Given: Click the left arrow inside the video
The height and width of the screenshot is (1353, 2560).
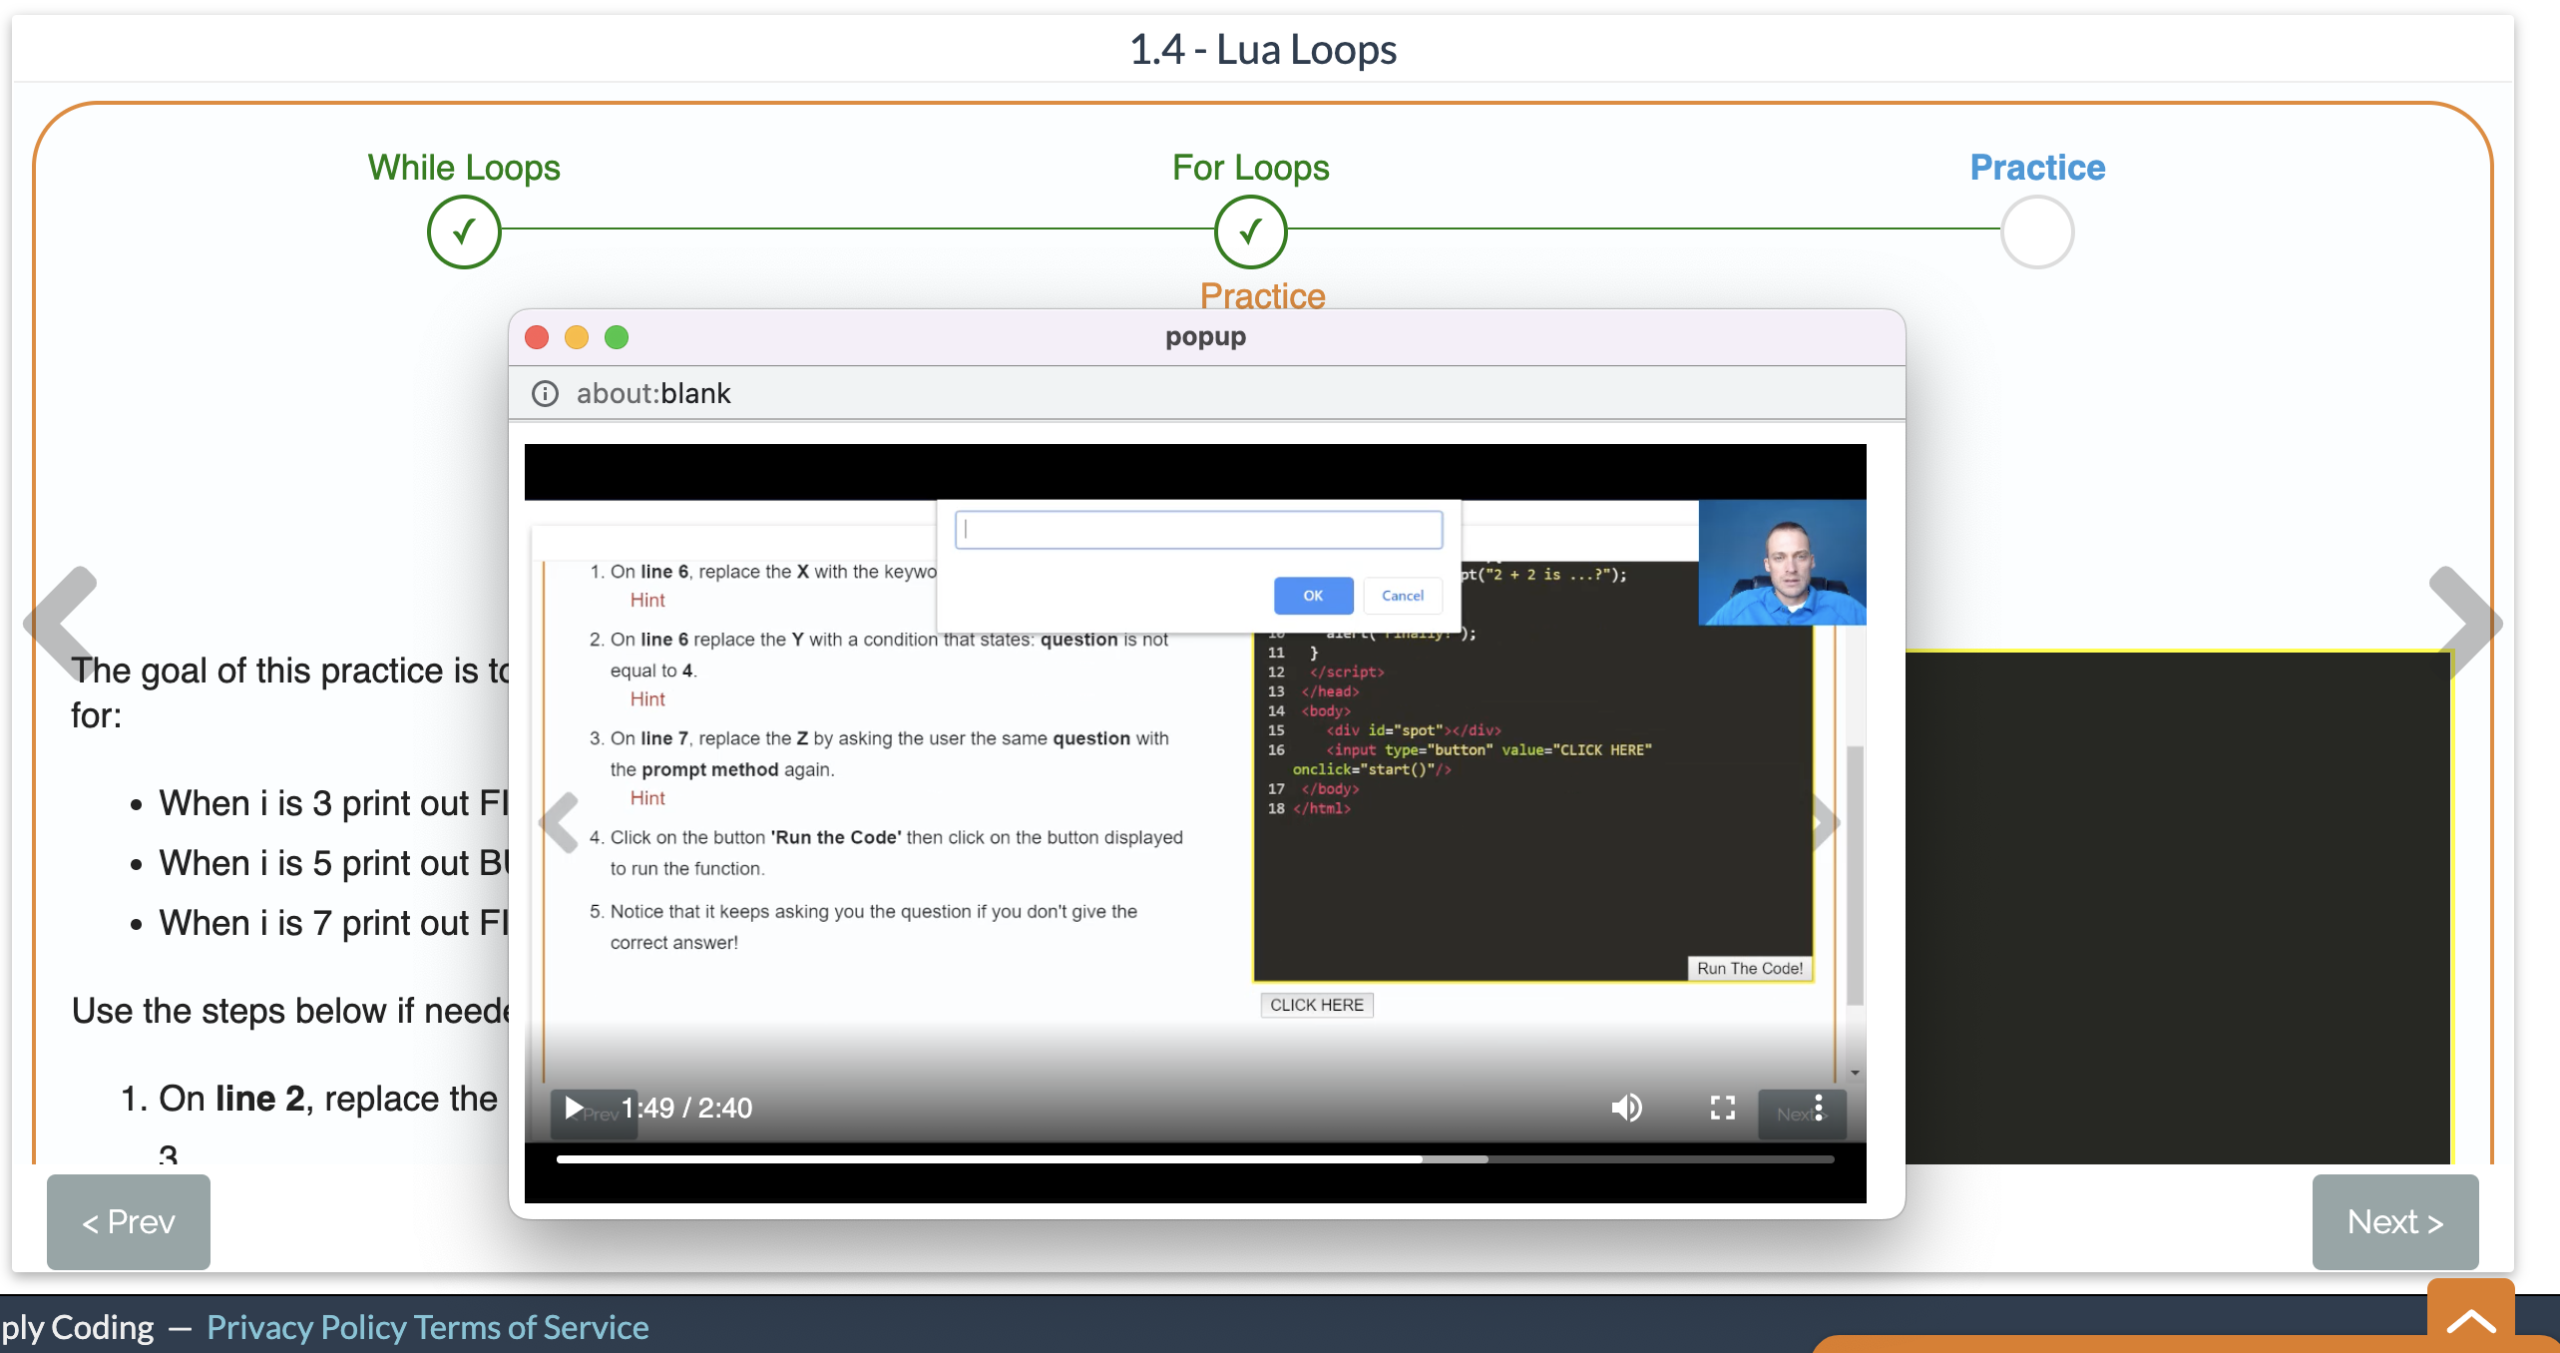Looking at the screenshot, I should [x=560, y=823].
